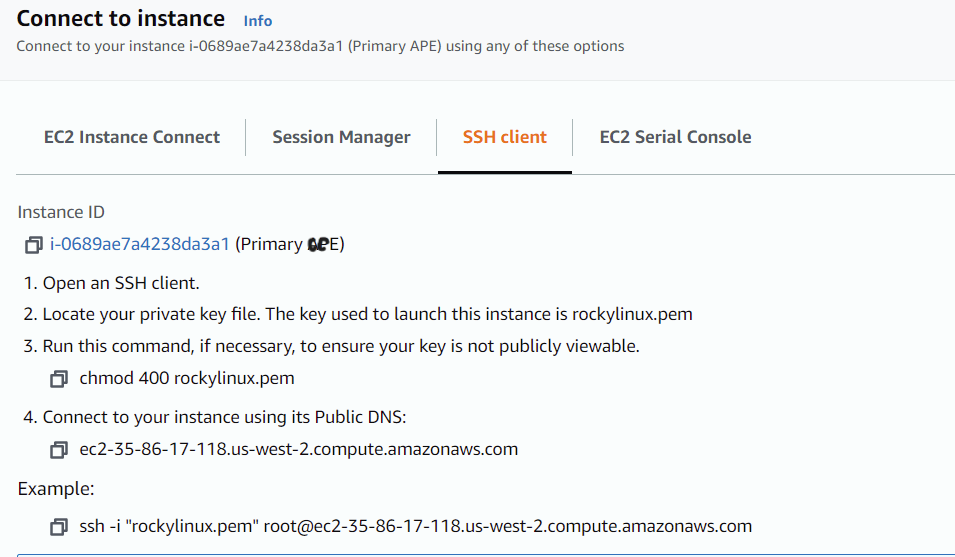Open the Session Manager tab

coord(341,137)
